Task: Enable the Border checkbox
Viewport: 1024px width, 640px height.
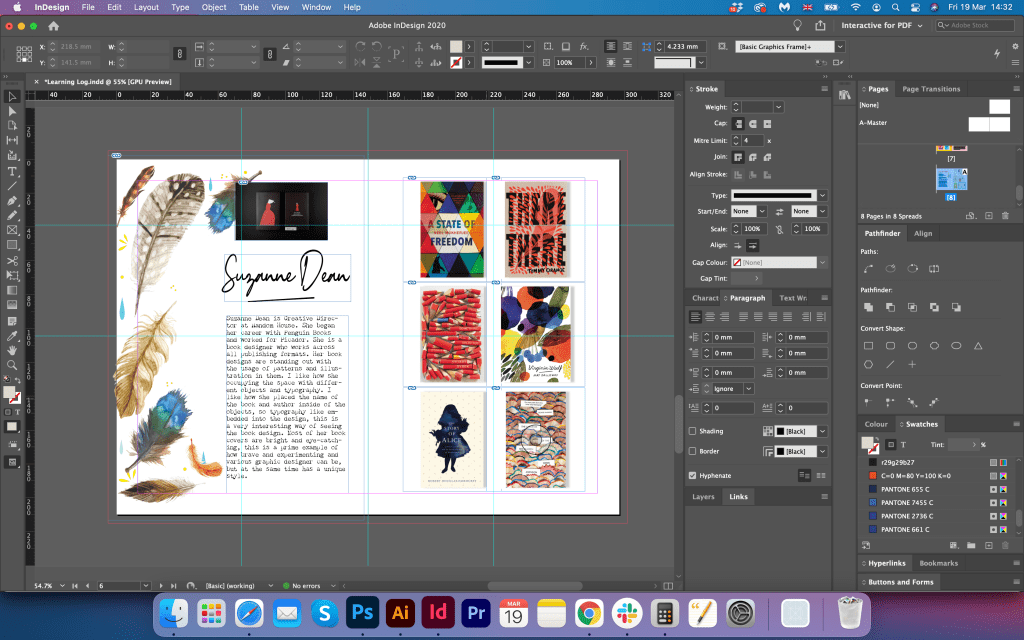Action: 693,452
